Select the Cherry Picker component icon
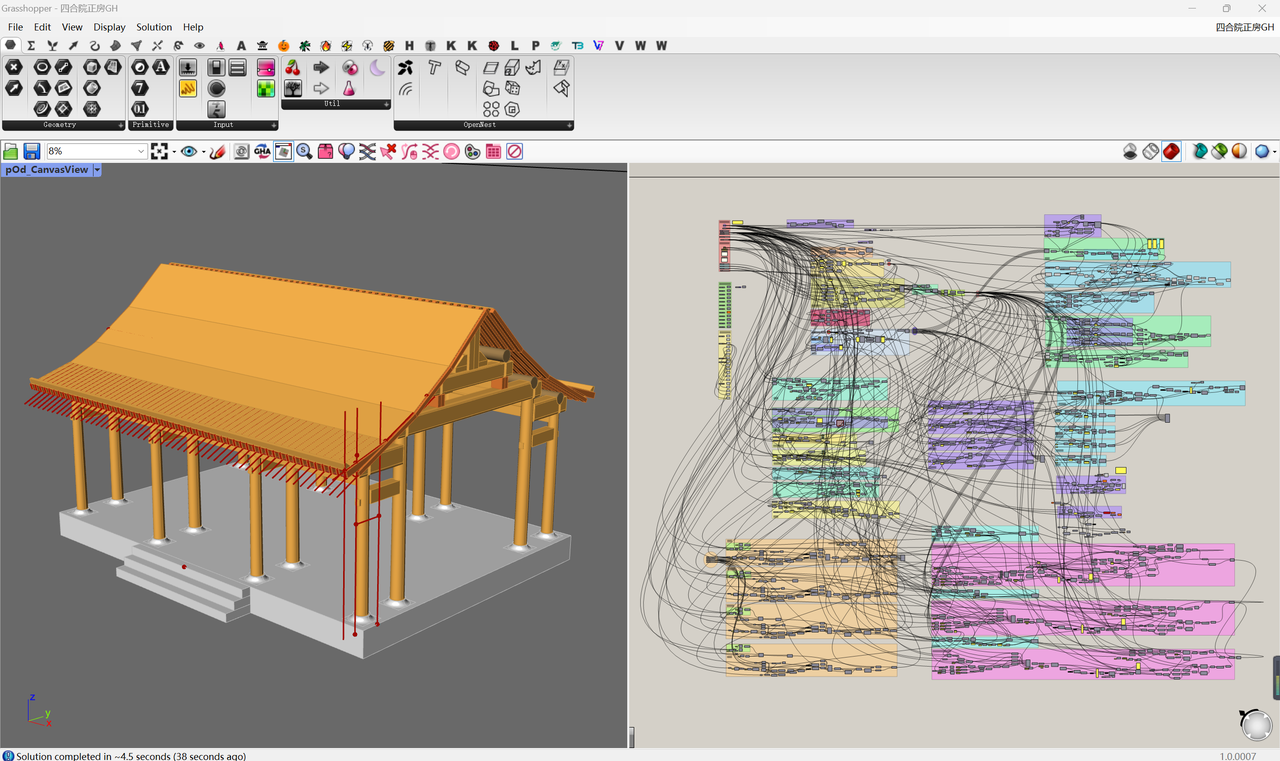 [293, 68]
